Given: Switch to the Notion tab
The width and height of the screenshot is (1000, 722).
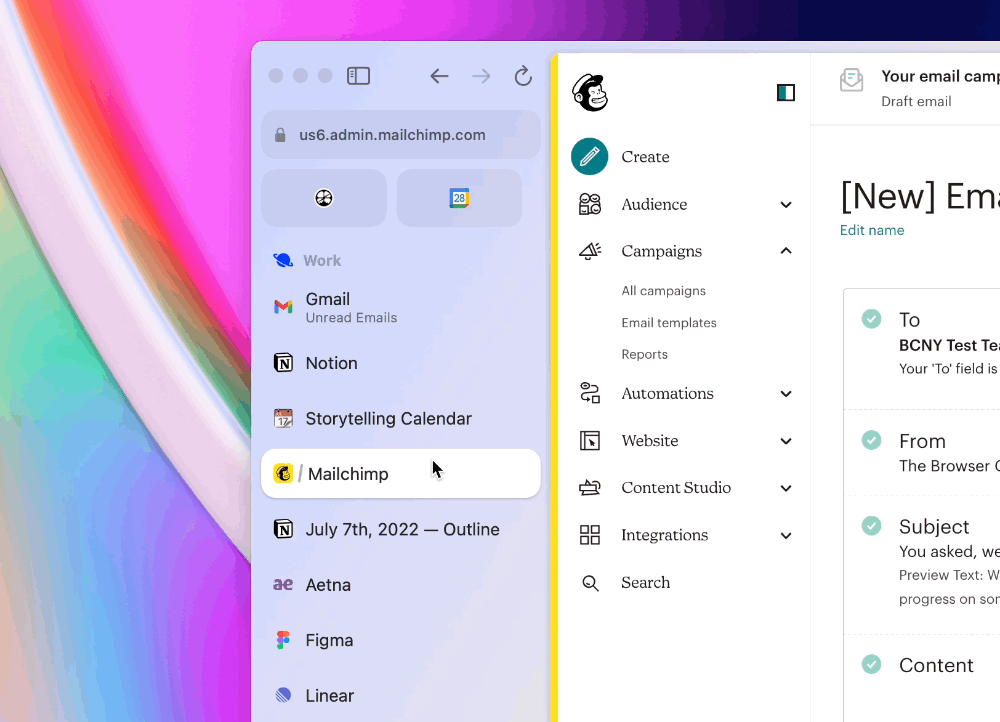Looking at the screenshot, I should 401,363.
